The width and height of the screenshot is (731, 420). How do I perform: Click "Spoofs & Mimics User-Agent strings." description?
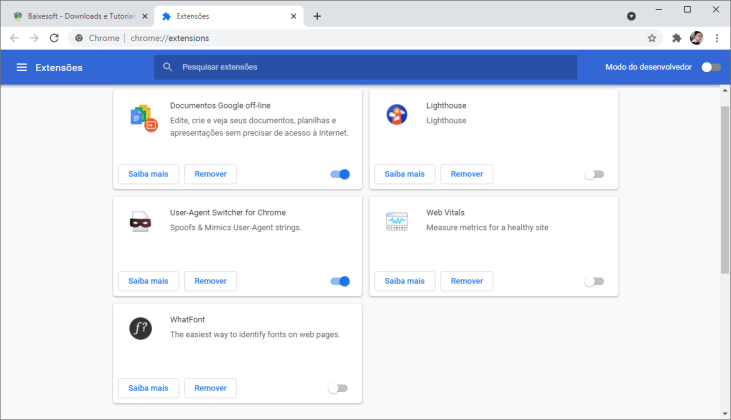235,227
